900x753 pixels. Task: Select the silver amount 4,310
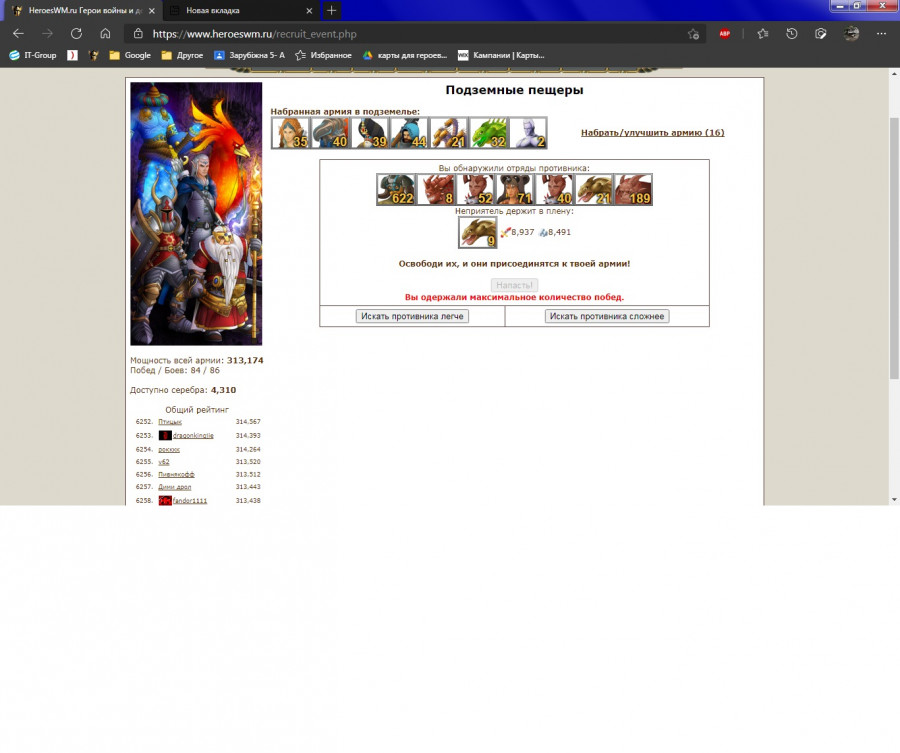223,390
